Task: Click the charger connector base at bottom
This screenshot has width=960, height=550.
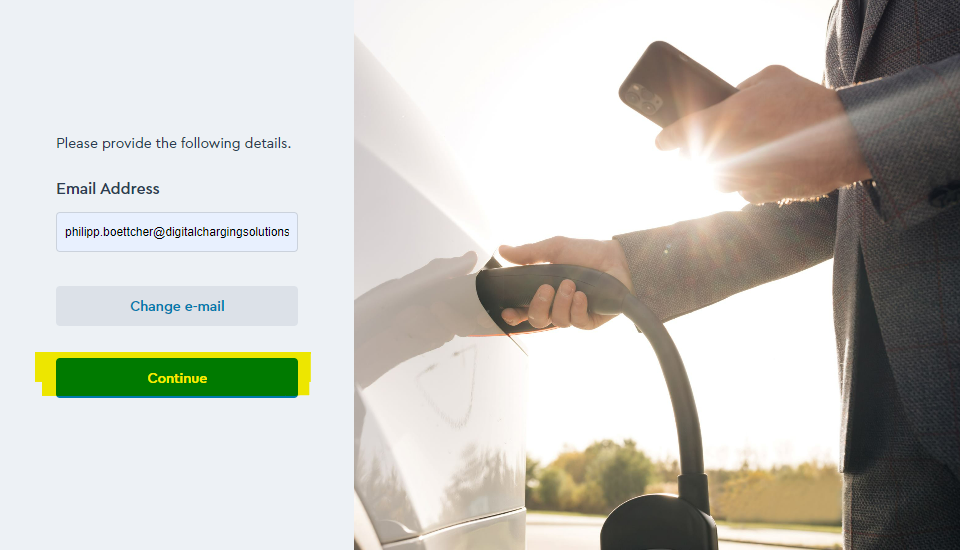Action: 658,522
